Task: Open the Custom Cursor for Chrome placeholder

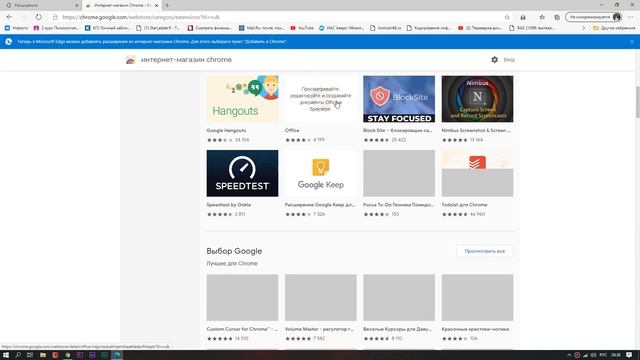Action: tap(242, 298)
